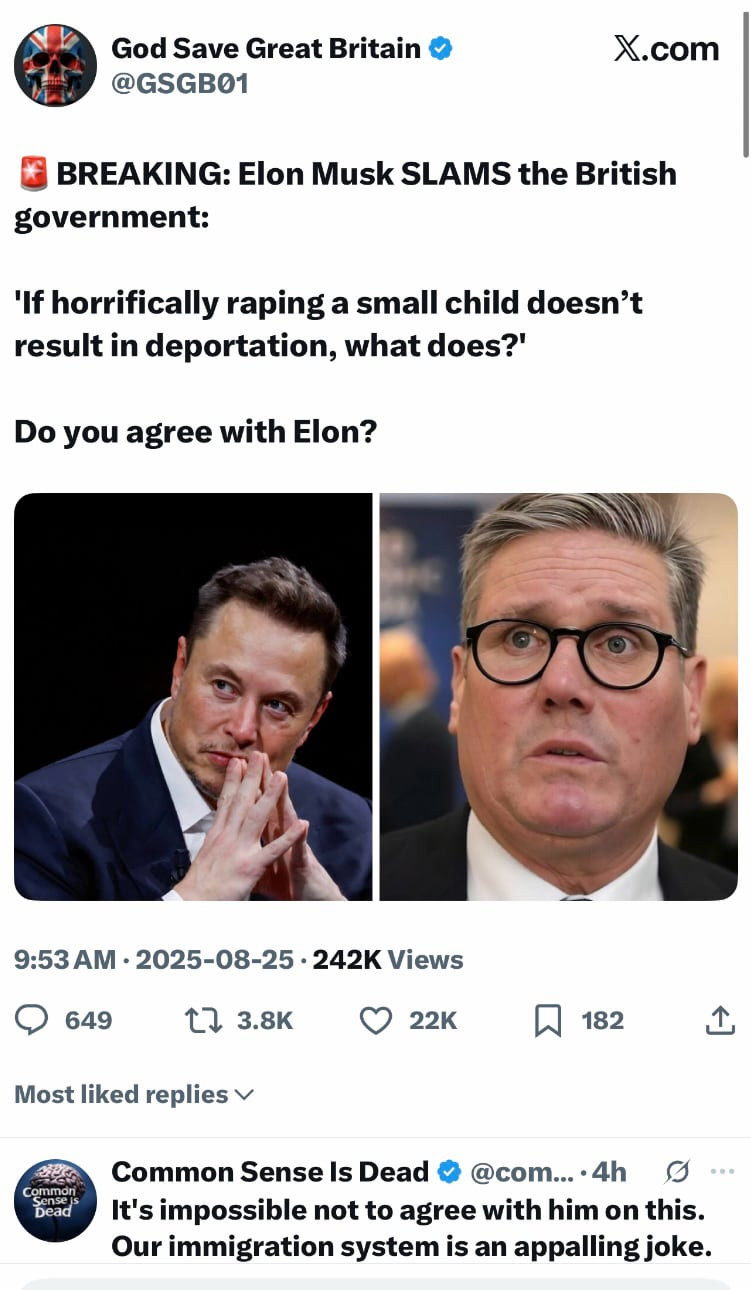Open the Common Sense Is Dead username
The width and height of the screenshot is (751, 1290).
click(x=270, y=1171)
